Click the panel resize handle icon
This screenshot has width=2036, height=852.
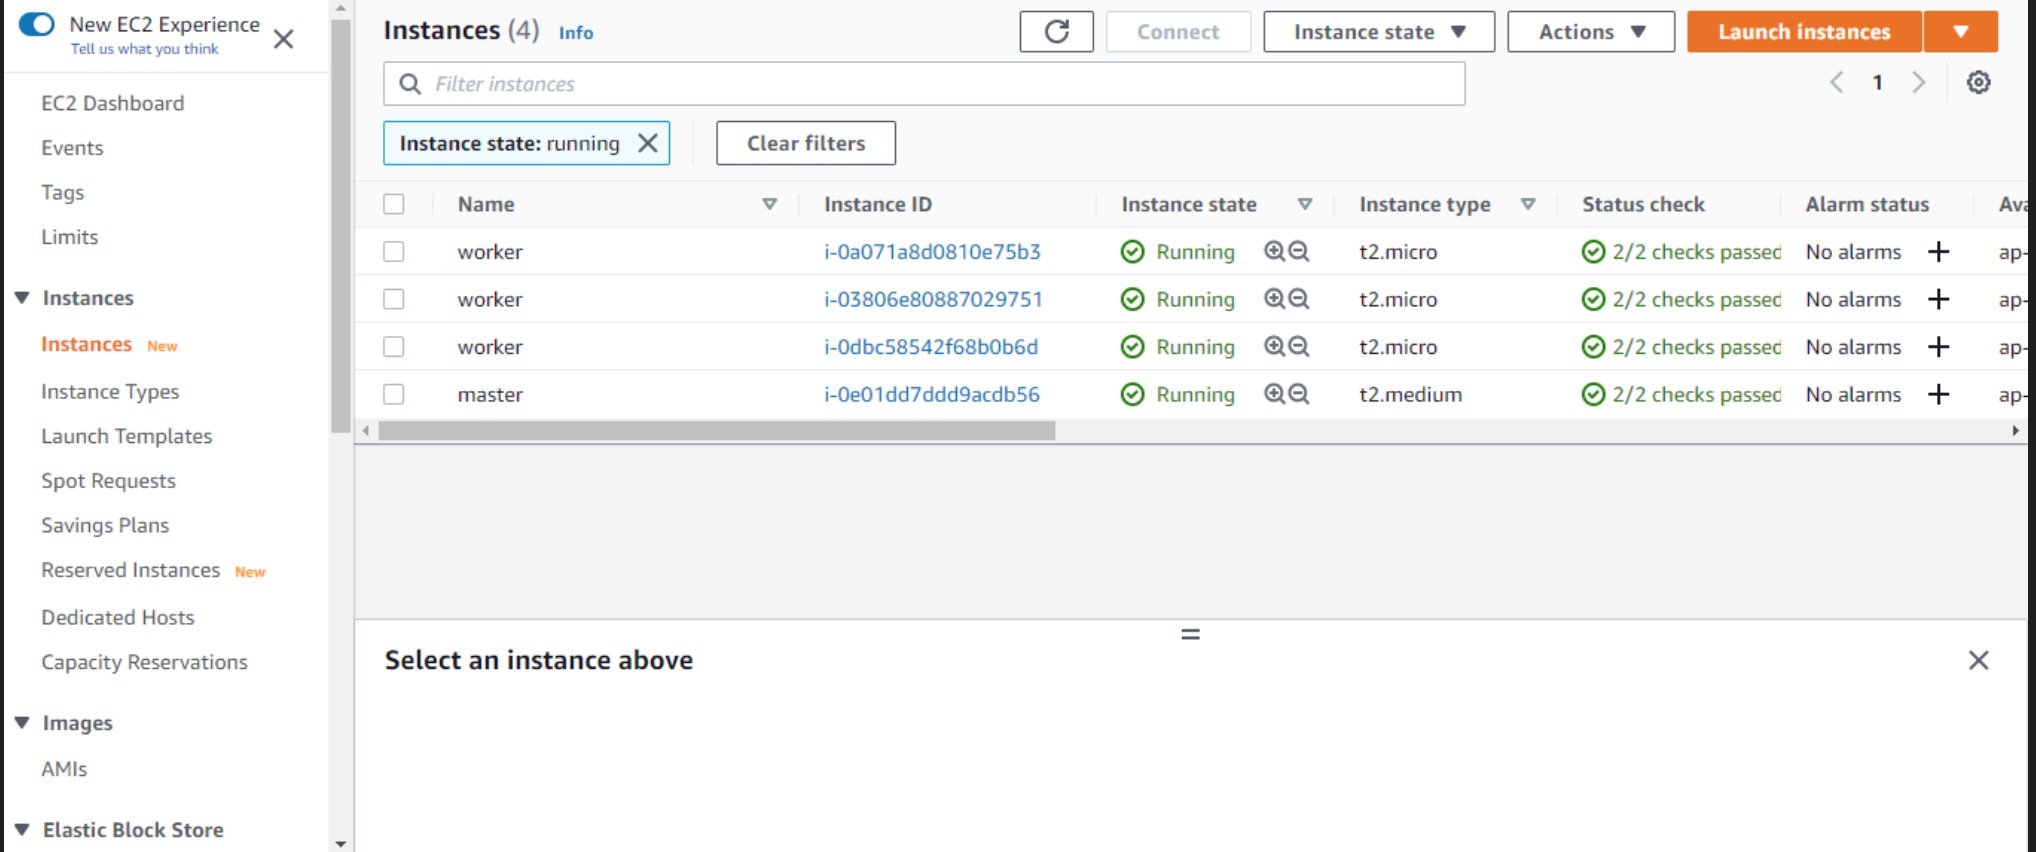[x=1190, y=634]
